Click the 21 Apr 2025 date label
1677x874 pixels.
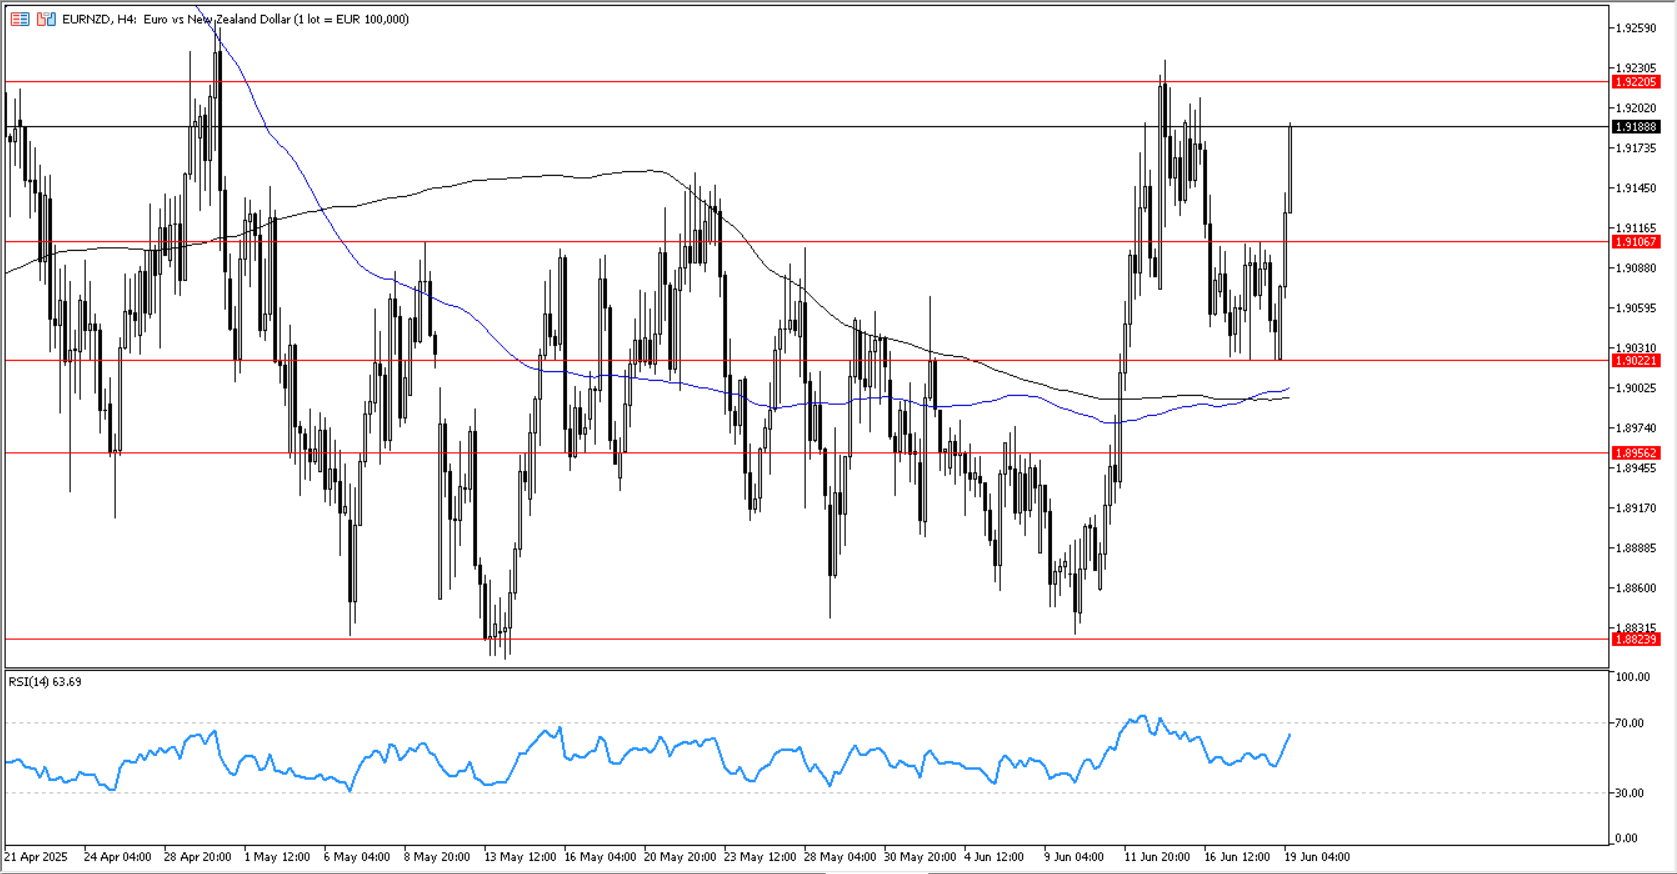pyautogui.click(x=37, y=857)
